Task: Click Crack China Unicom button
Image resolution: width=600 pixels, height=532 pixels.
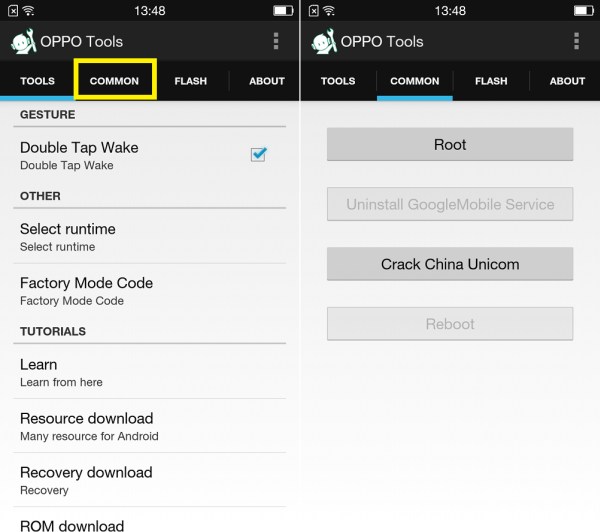Action: tap(450, 264)
